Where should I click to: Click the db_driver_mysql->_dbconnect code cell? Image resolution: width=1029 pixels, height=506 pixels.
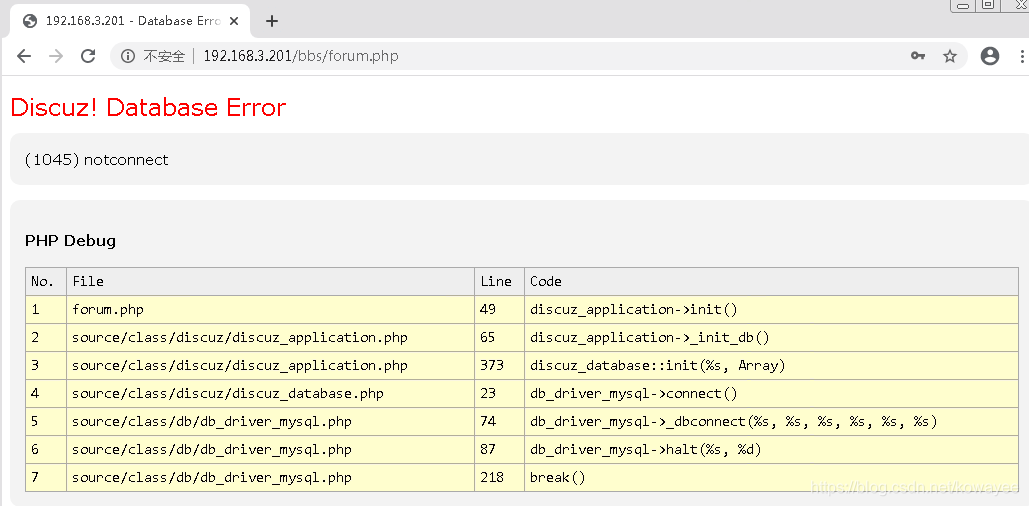coord(771,421)
